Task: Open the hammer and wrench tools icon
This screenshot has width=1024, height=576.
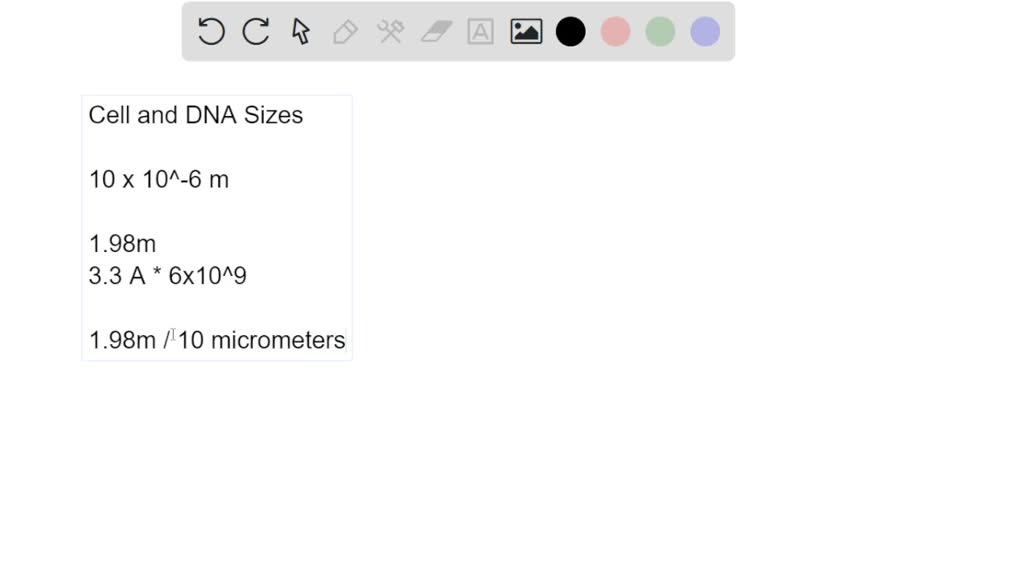Action: click(x=390, y=32)
